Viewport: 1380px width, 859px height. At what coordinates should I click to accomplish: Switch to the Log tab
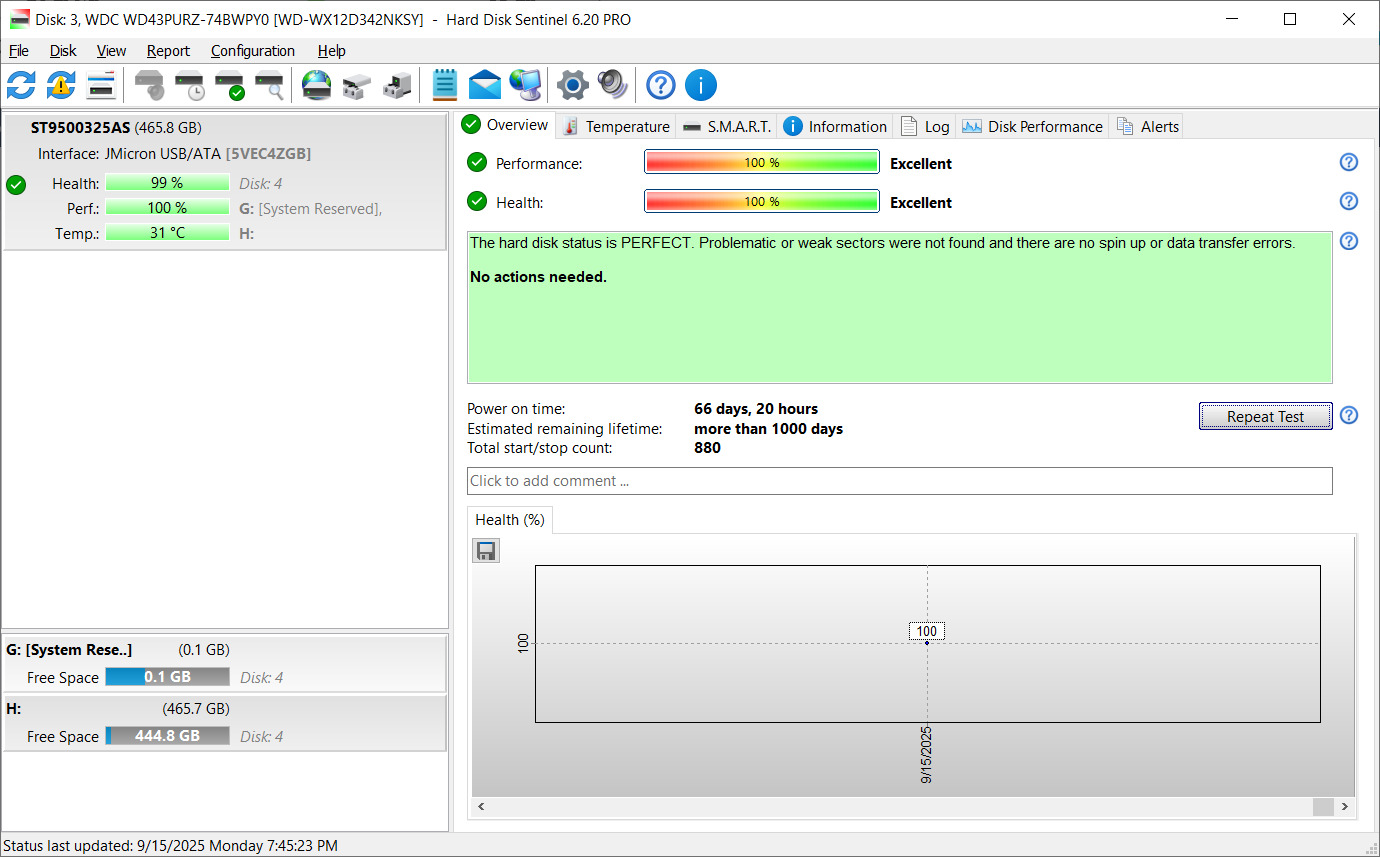pyautogui.click(x=925, y=126)
